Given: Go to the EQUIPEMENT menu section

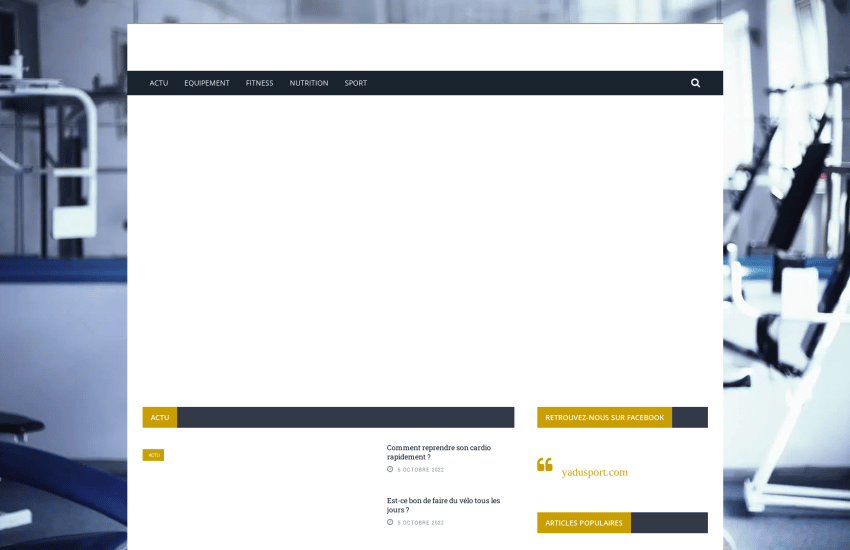Looking at the screenshot, I should point(207,83).
